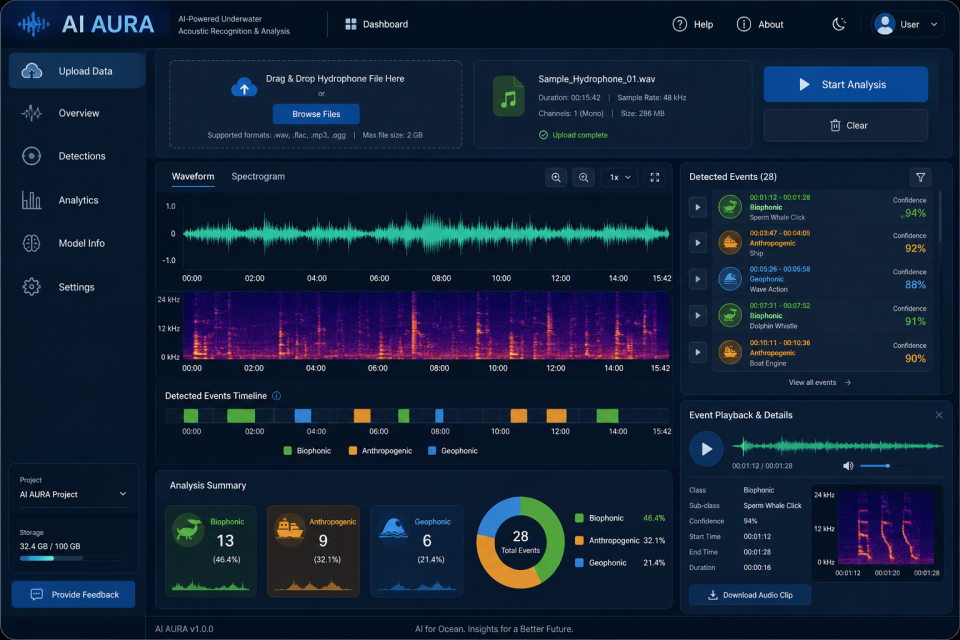The image size is (960, 640).
Task: Click the event playback waveform scrubber
Action: [838, 446]
